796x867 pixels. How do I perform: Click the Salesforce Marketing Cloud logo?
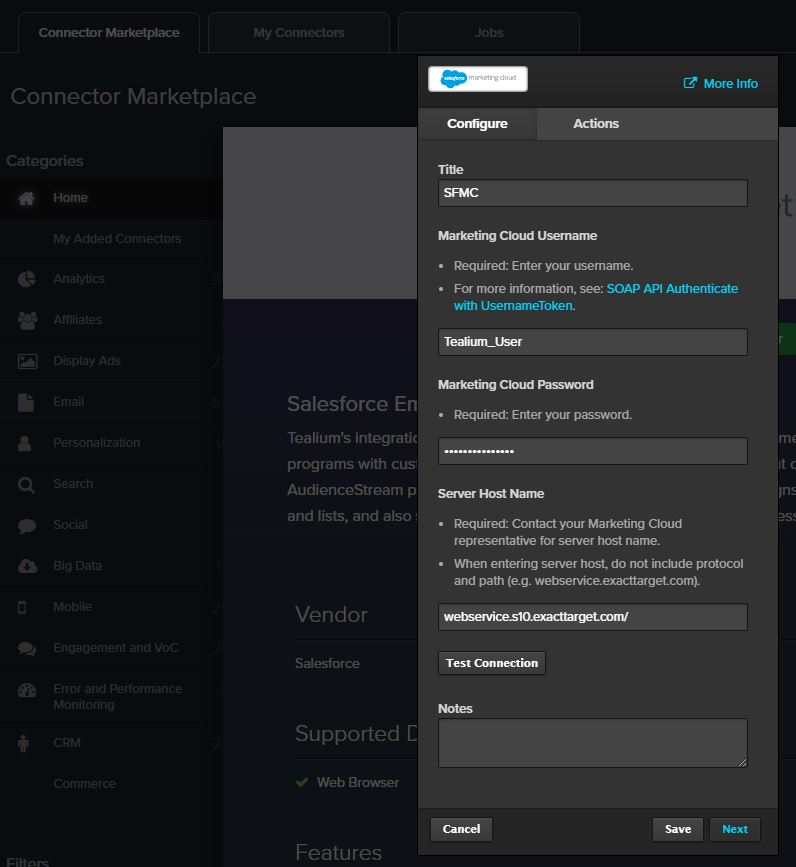[477, 77]
